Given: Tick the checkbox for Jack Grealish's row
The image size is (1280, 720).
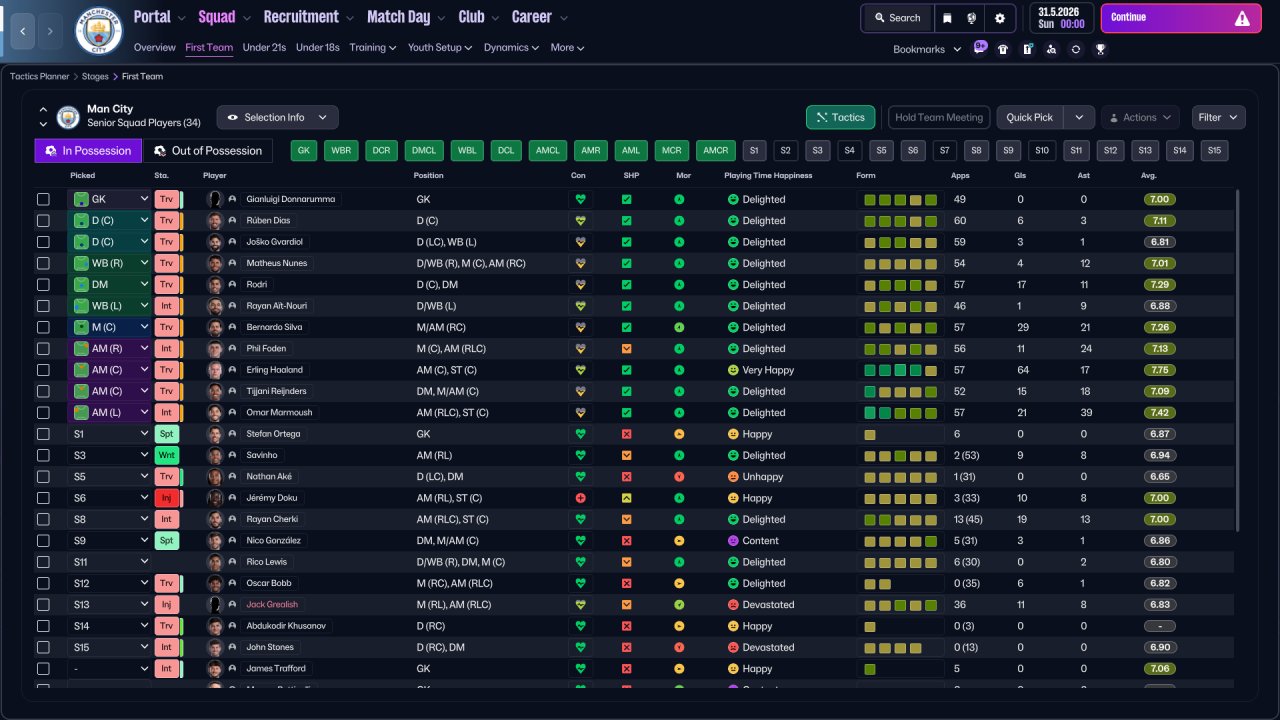Looking at the screenshot, I should pyautogui.click(x=43, y=605).
